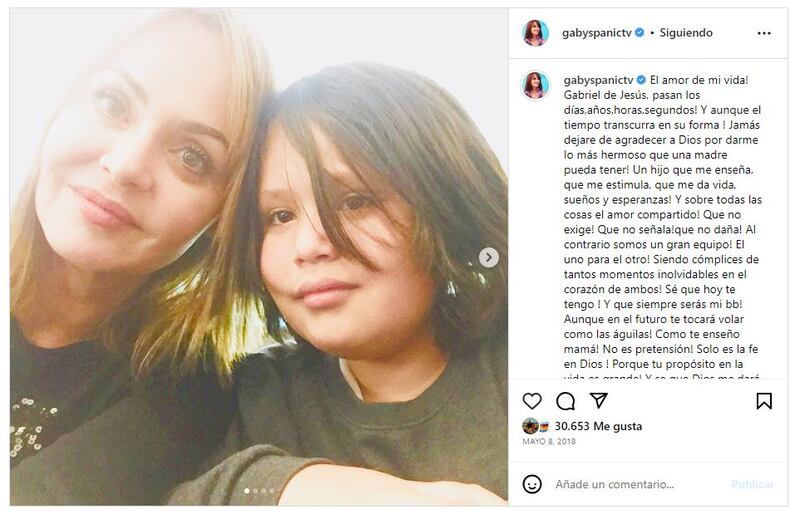Share post via paper plane icon
This screenshot has height=524, width=800.
click(598, 401)
